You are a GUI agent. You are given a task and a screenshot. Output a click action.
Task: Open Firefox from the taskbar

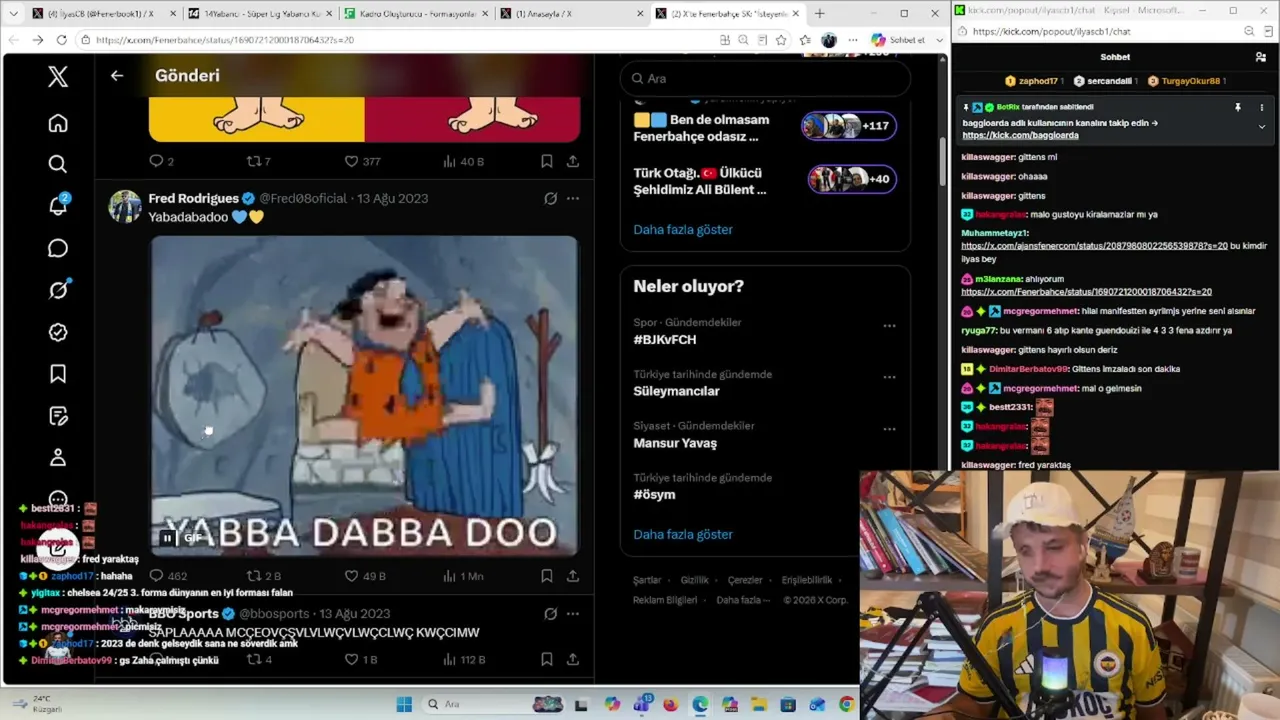(x=670, y=704)
